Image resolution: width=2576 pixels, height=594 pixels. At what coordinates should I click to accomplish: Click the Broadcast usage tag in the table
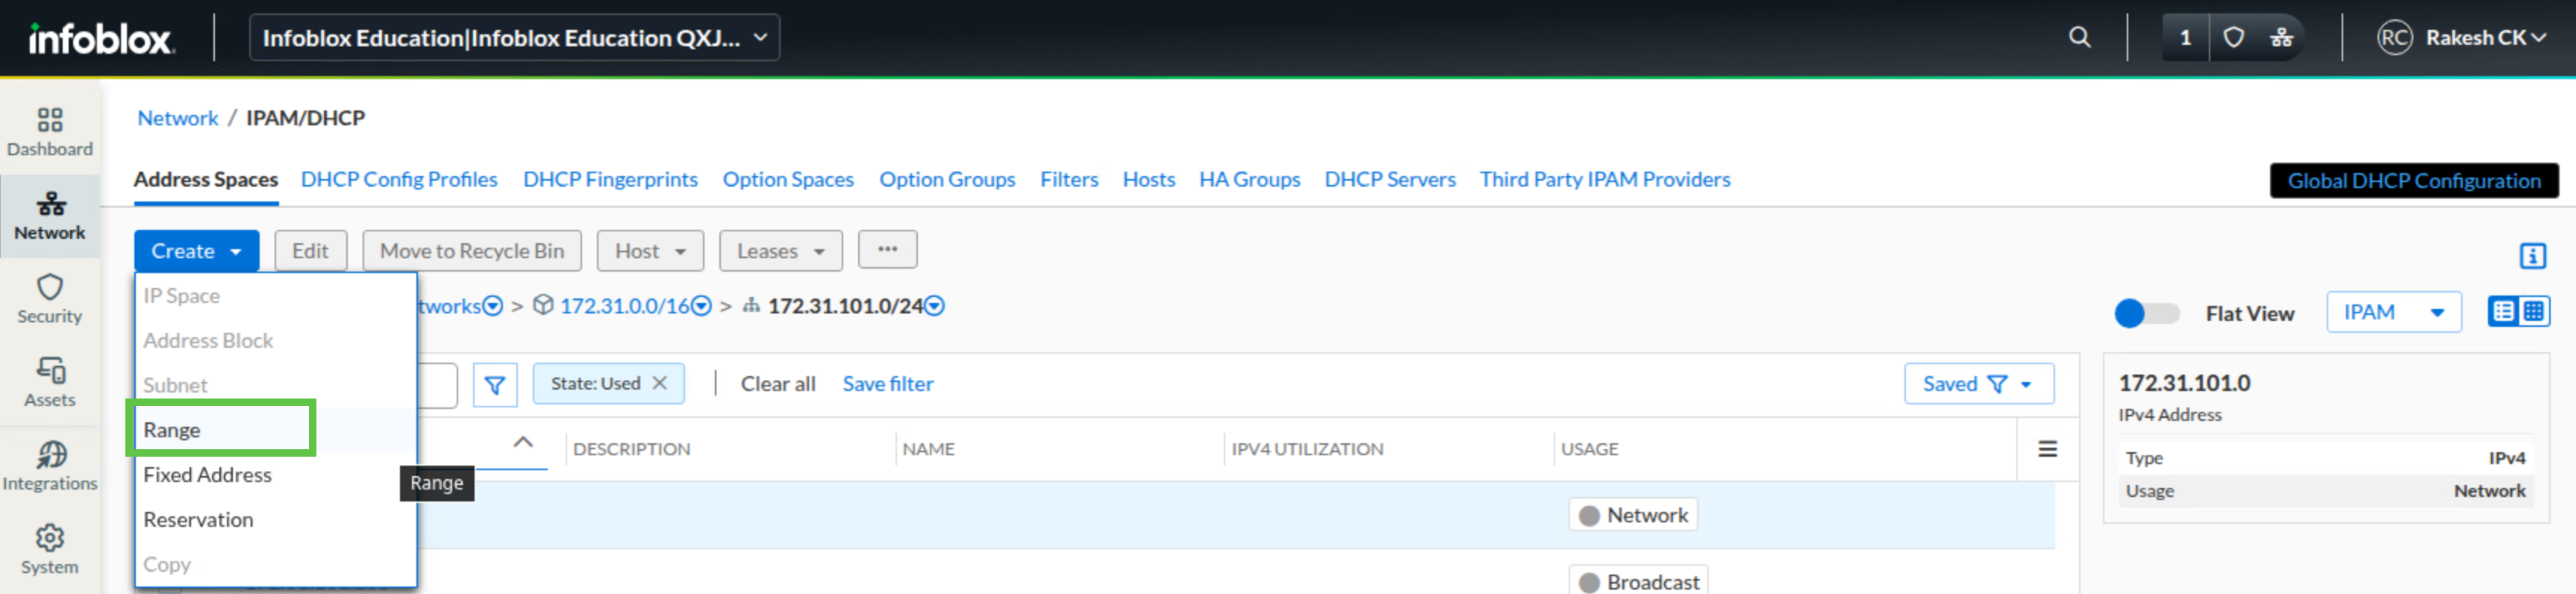1638,581
